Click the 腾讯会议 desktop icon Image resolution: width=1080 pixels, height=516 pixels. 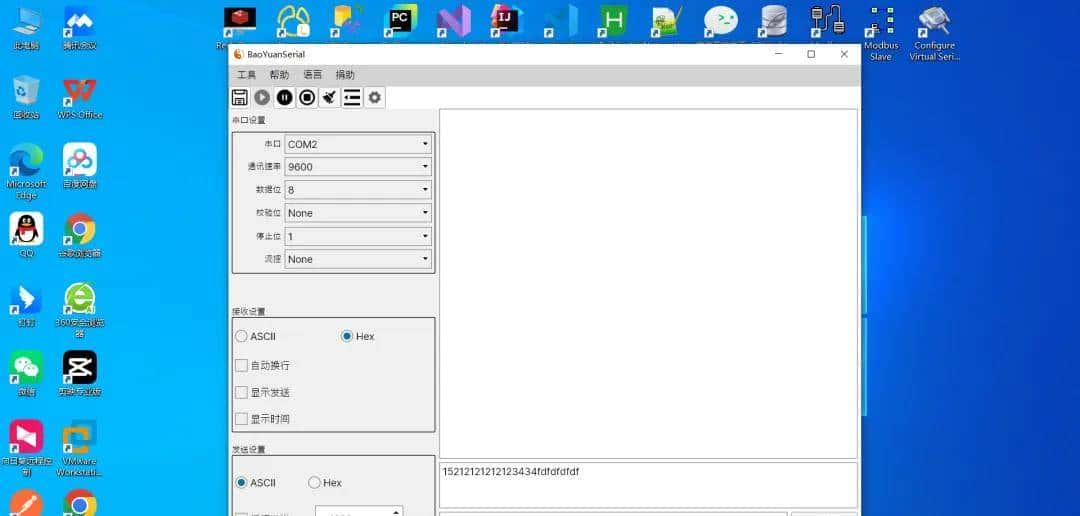pos(80,28)
